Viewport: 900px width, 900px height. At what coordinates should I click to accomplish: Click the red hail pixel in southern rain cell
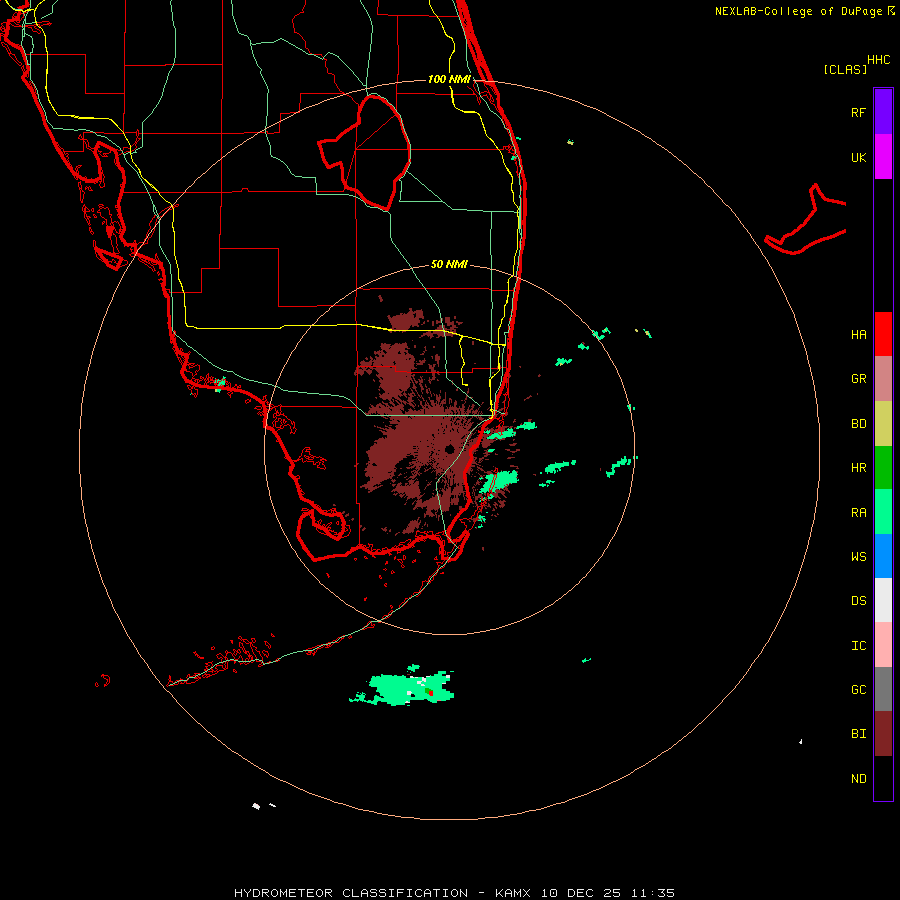(x=430, y=693)
